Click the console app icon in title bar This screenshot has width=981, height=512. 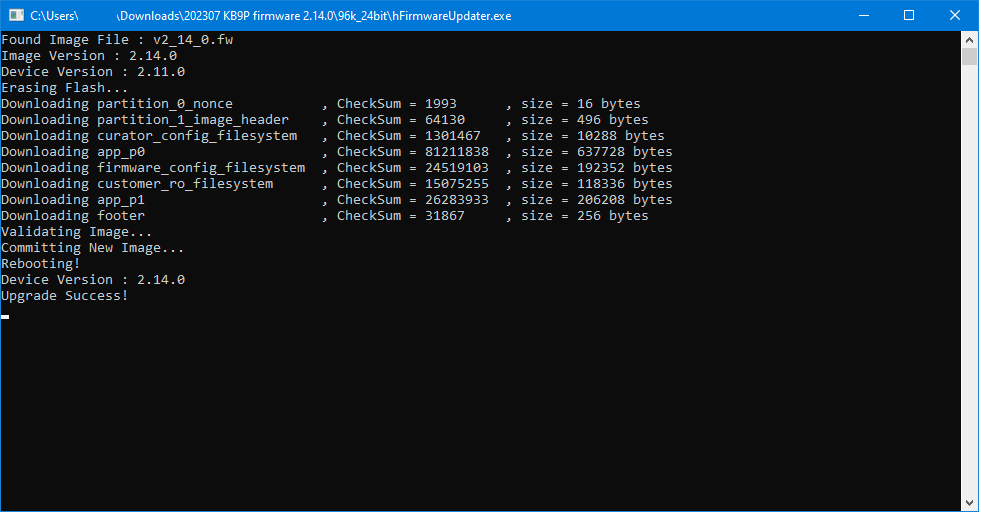click(16, 15)
